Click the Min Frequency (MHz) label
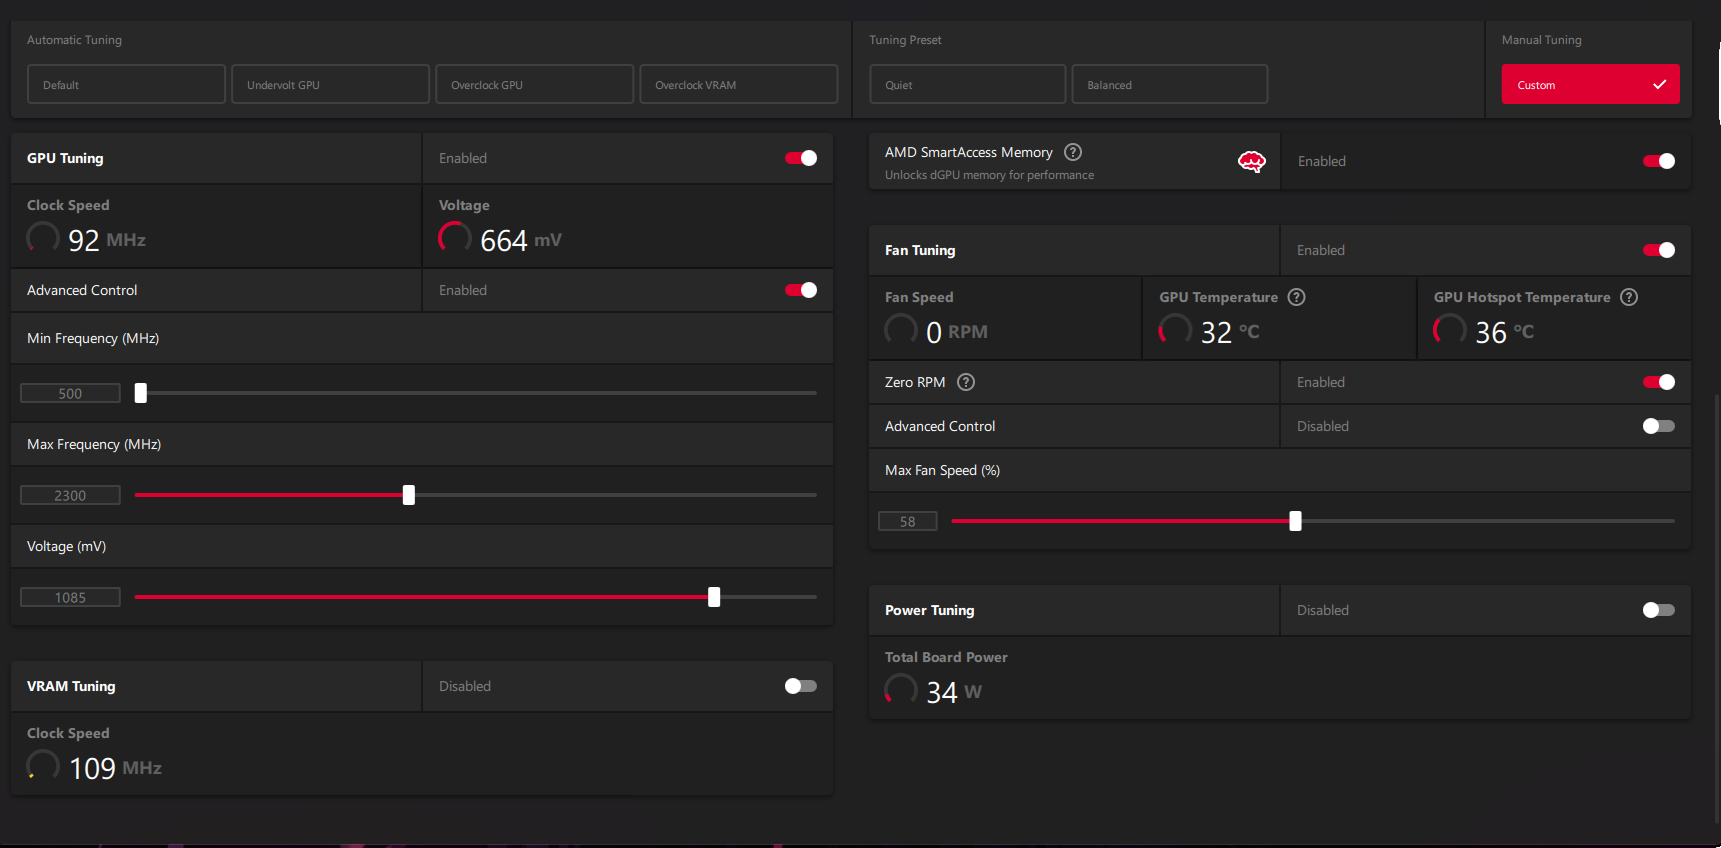The image size is (1721, 848). (93, 338)
